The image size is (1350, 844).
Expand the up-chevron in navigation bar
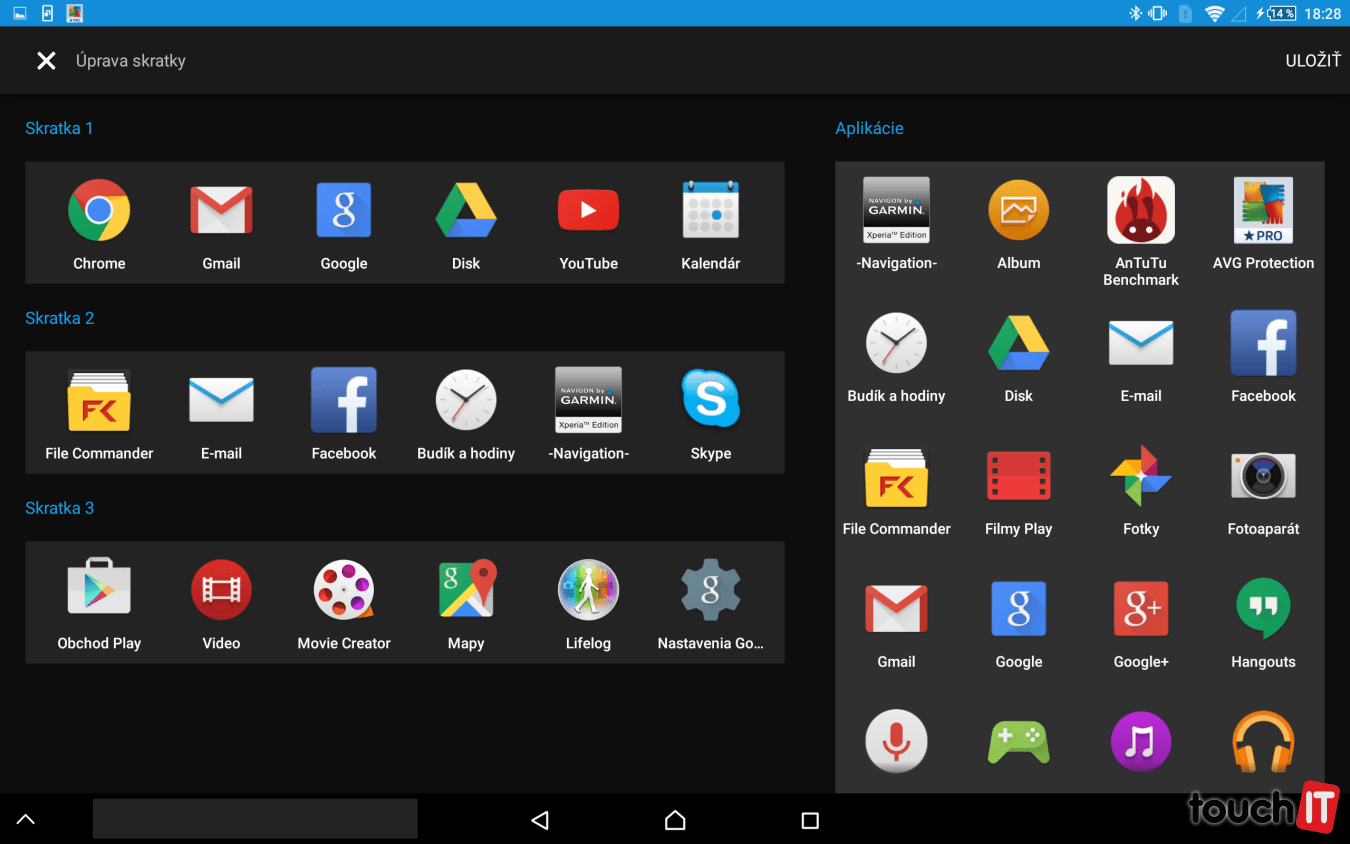point(26,820)
